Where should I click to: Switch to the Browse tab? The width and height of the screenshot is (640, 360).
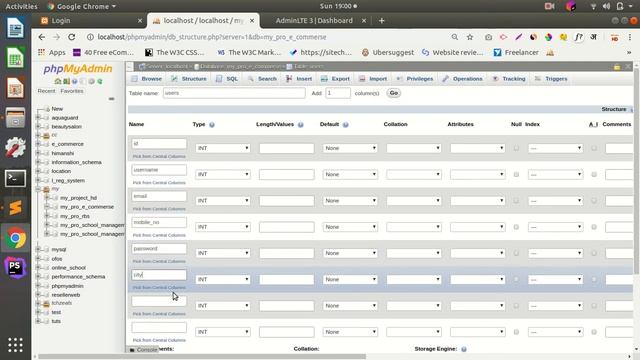[x=147, y=79]
